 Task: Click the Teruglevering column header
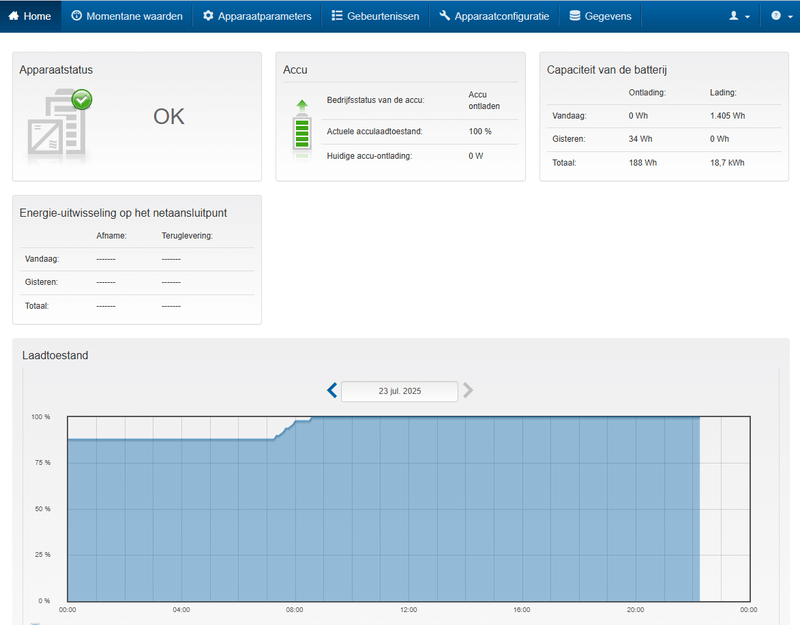tap(187, 236)
